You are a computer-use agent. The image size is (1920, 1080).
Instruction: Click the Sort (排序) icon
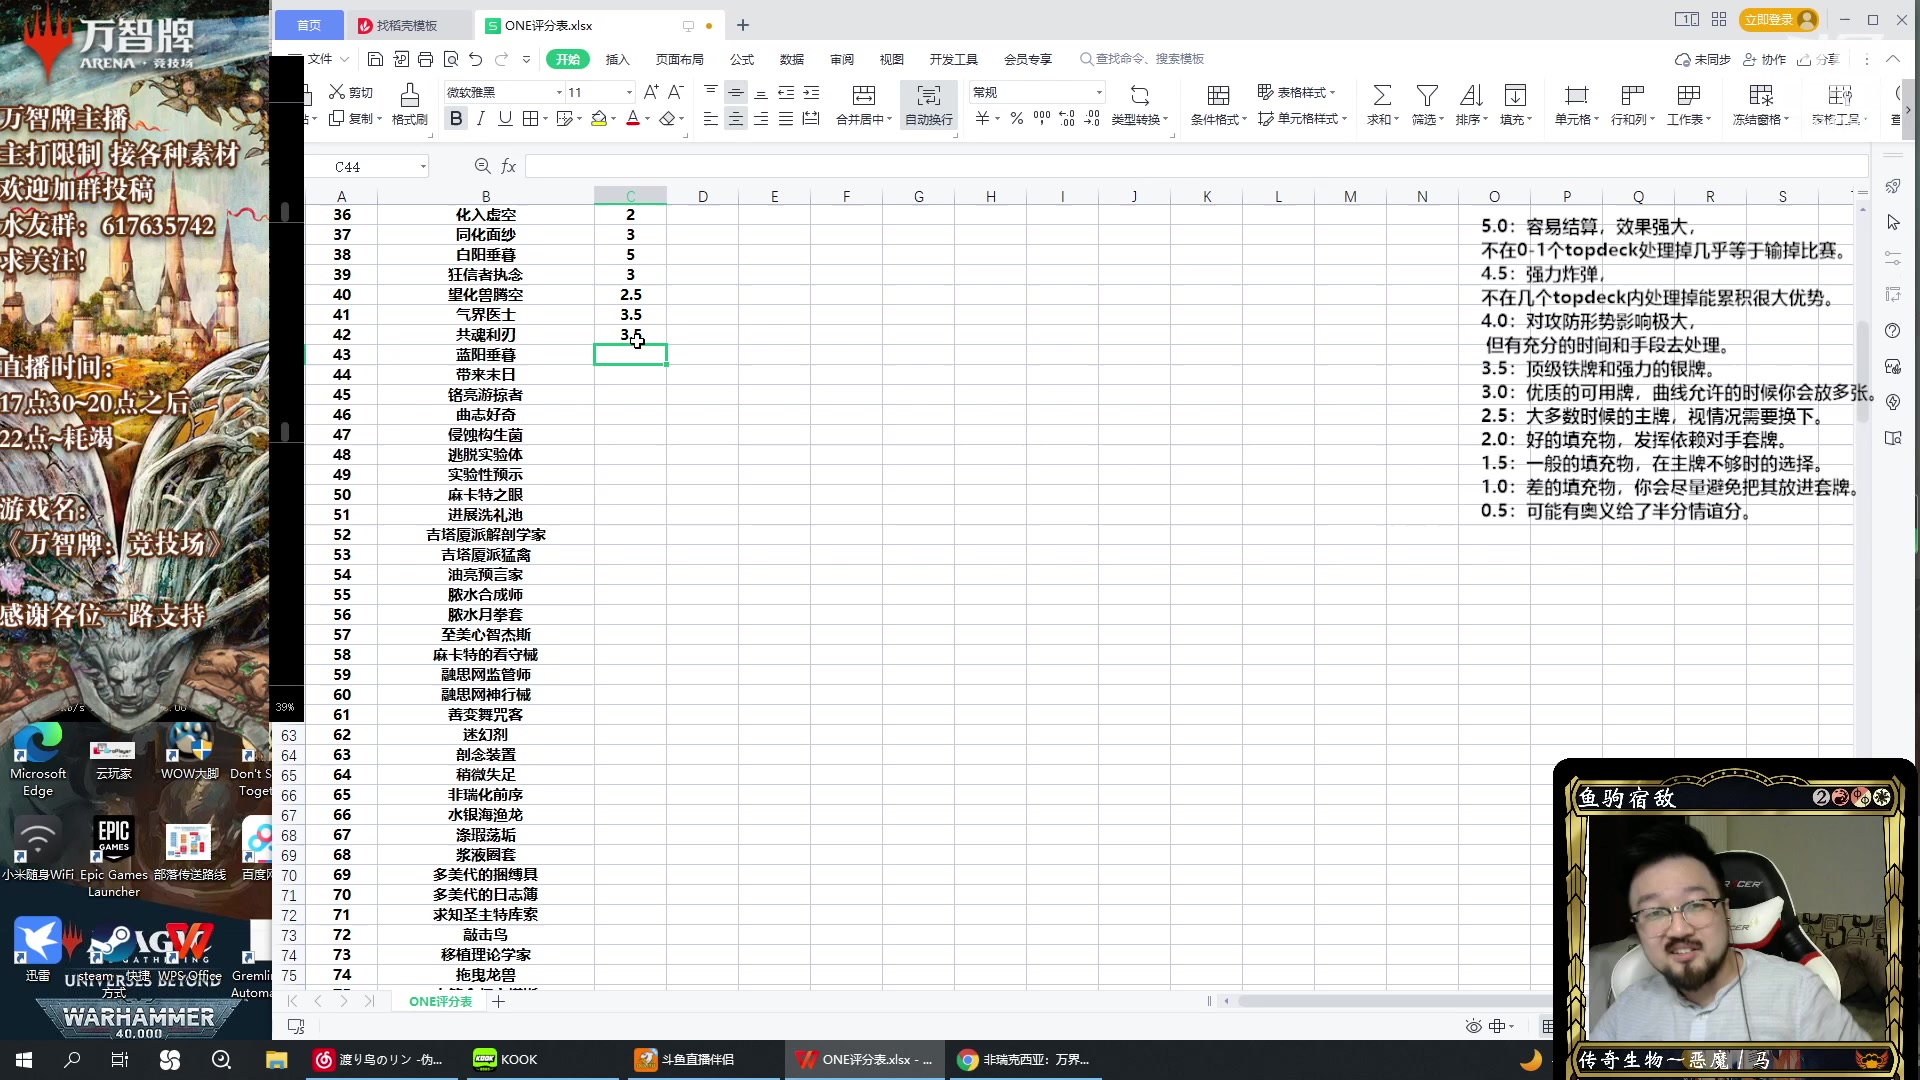1471,95
